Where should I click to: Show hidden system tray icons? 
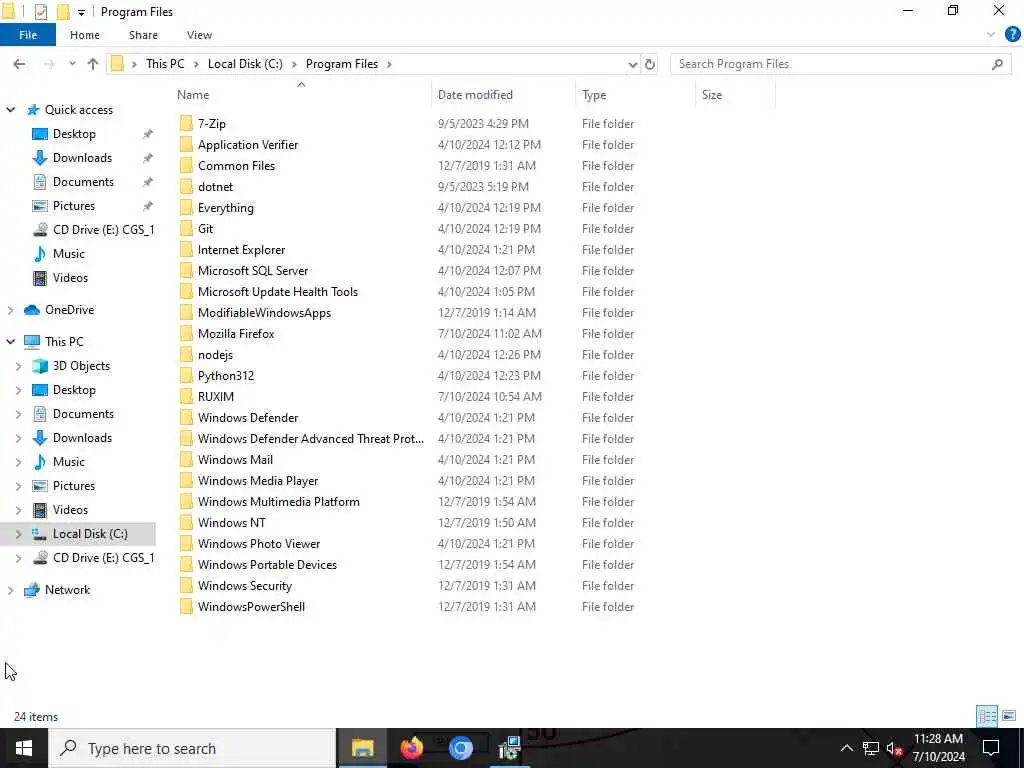click(x=846, y=748)
